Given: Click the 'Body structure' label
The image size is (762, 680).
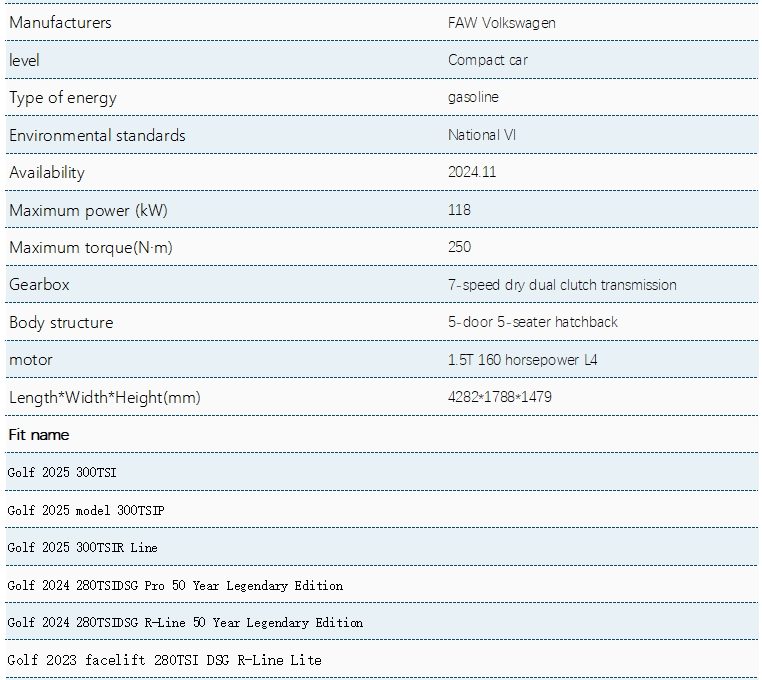Looking at the screenshot, I should click(x=61, y=322).
